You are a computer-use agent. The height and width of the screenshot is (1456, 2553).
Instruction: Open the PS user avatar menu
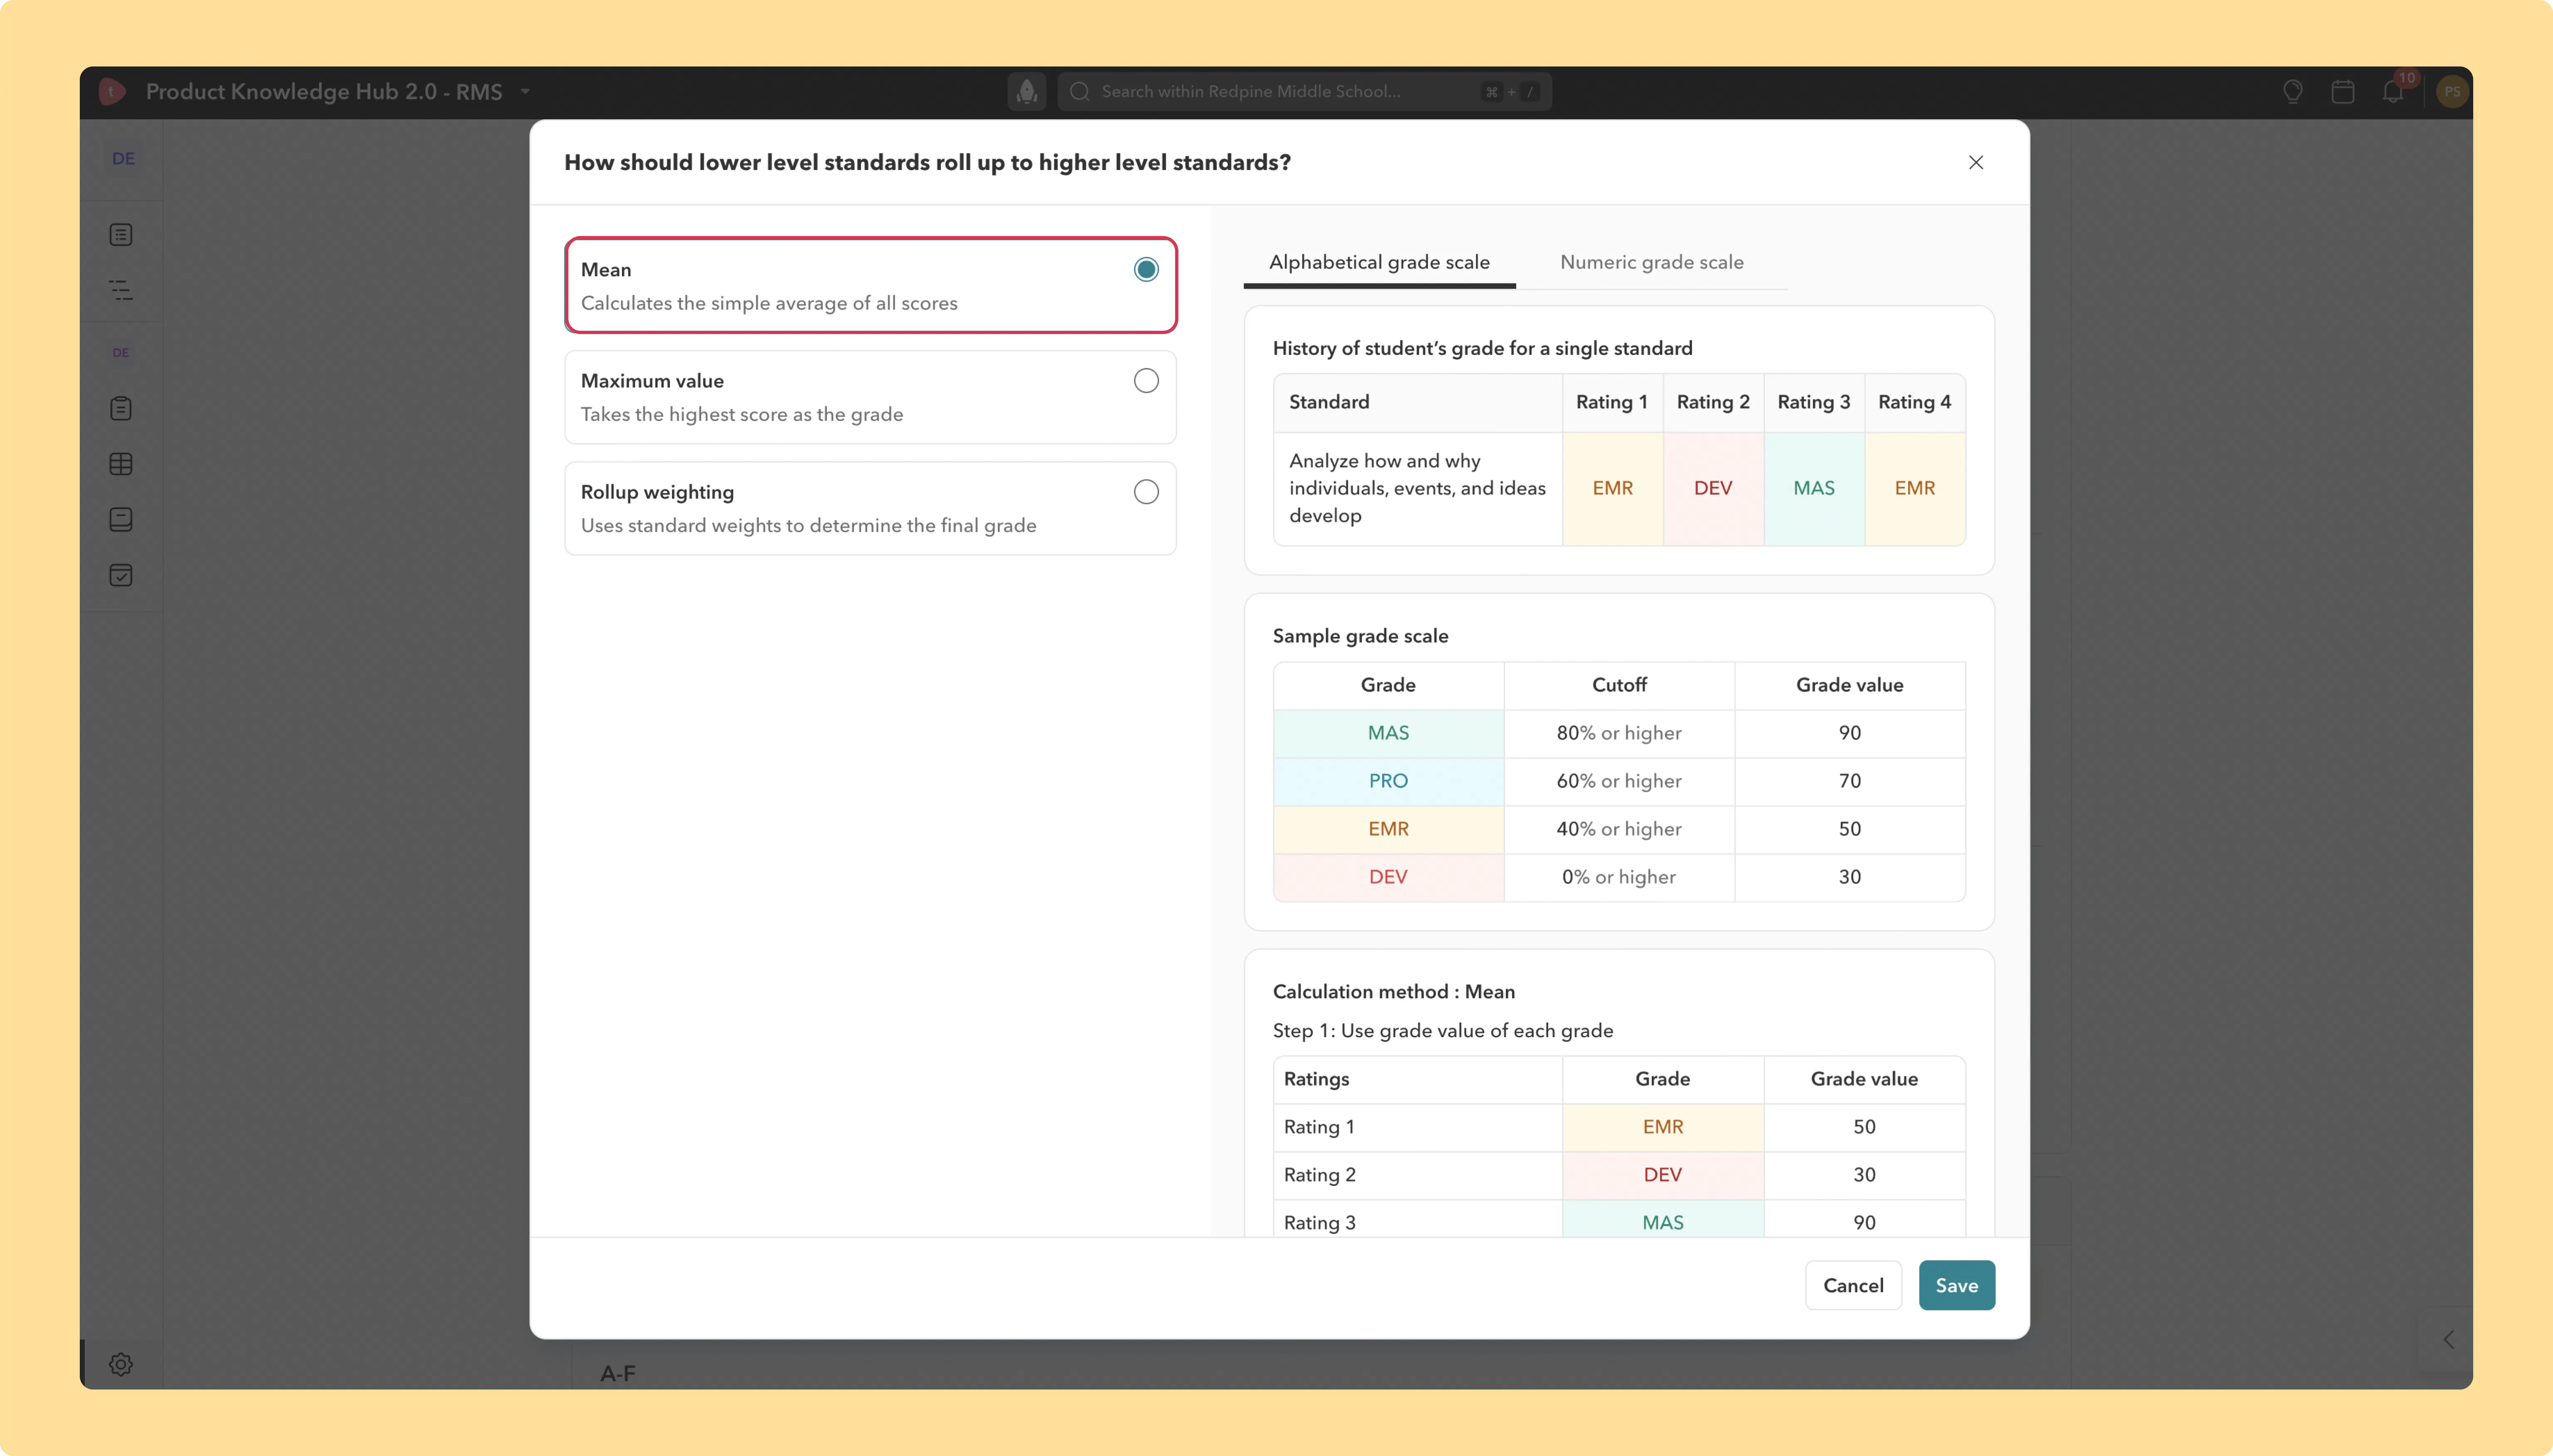[2451, 92]
